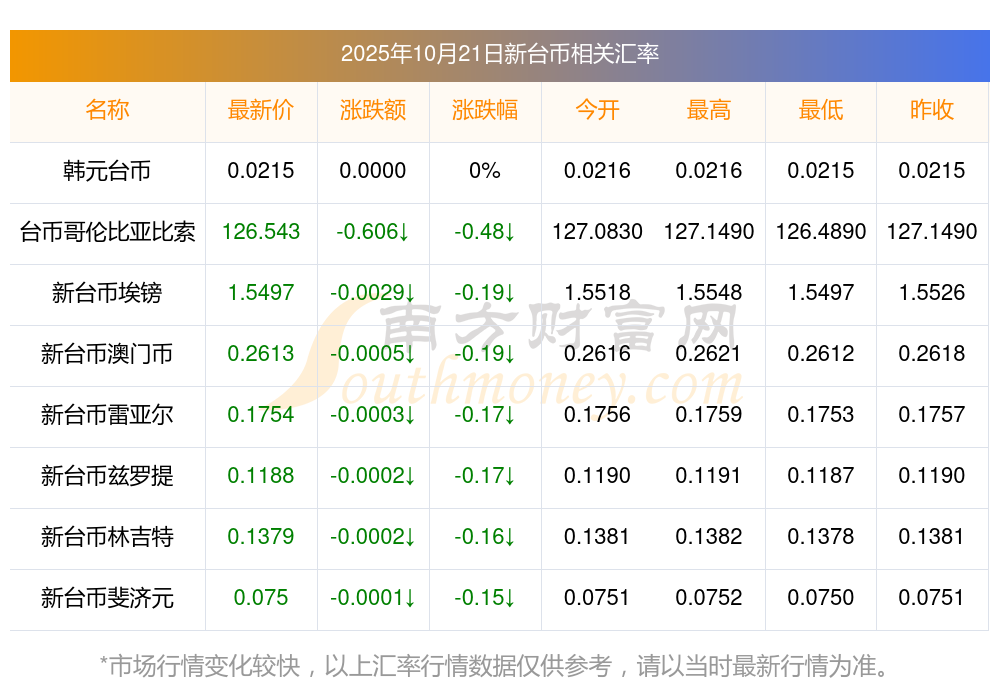This screenshot has height=697, width=1000.
Task: Open the 台币哥伦比亚比索 currency pair
Action: pyautogui.click(x=107, y=232)
